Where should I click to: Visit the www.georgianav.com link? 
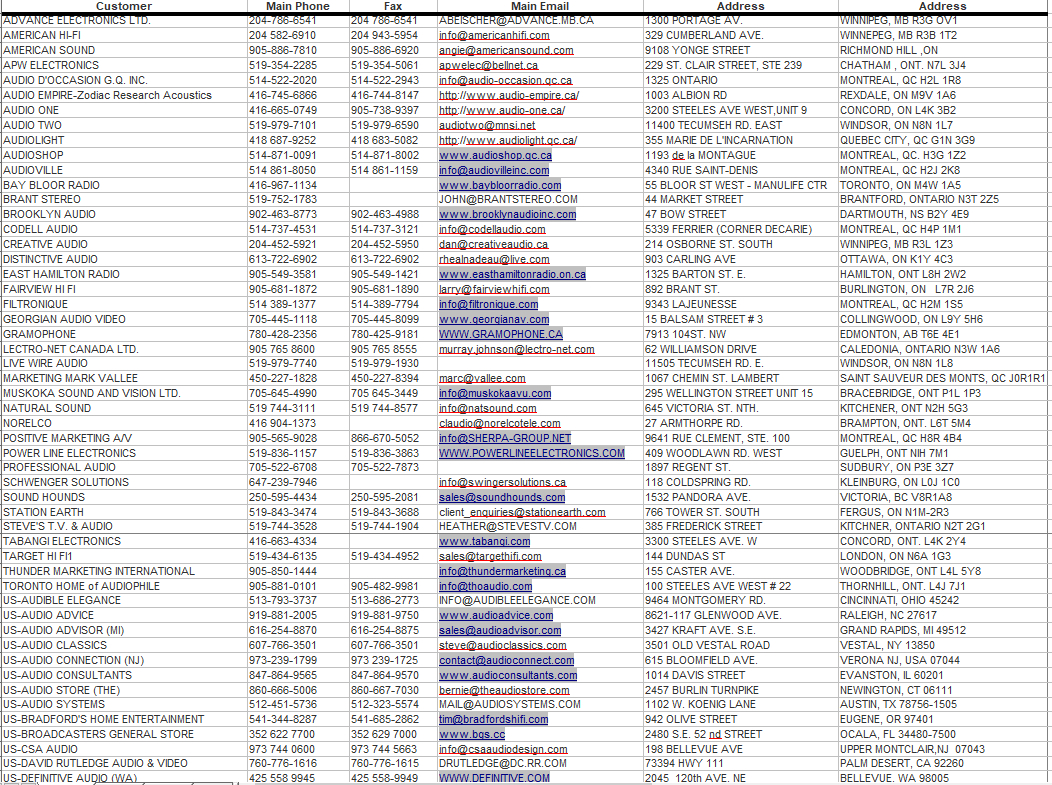point(494,319)
